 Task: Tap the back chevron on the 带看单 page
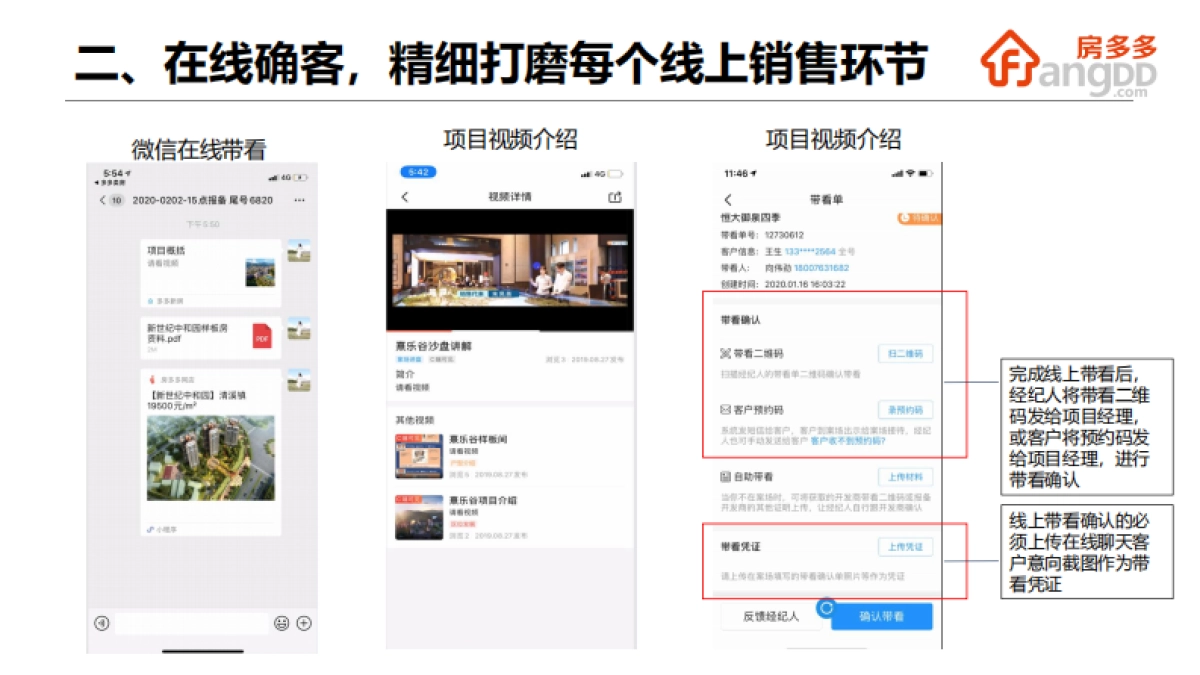coord(727,198)
